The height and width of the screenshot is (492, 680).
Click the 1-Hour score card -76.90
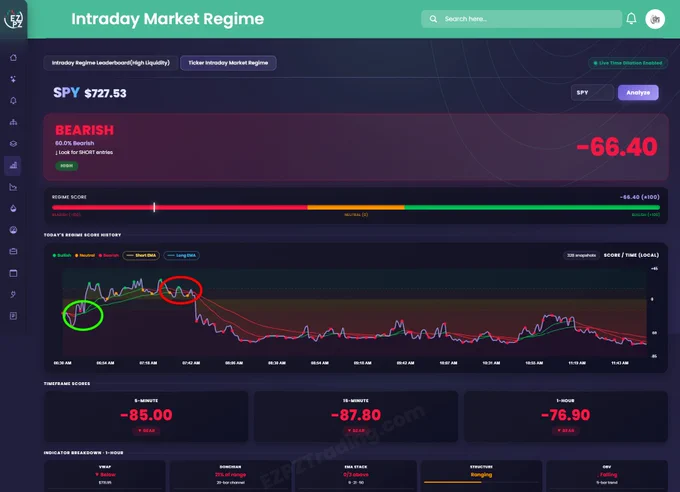tap(566, 417)
